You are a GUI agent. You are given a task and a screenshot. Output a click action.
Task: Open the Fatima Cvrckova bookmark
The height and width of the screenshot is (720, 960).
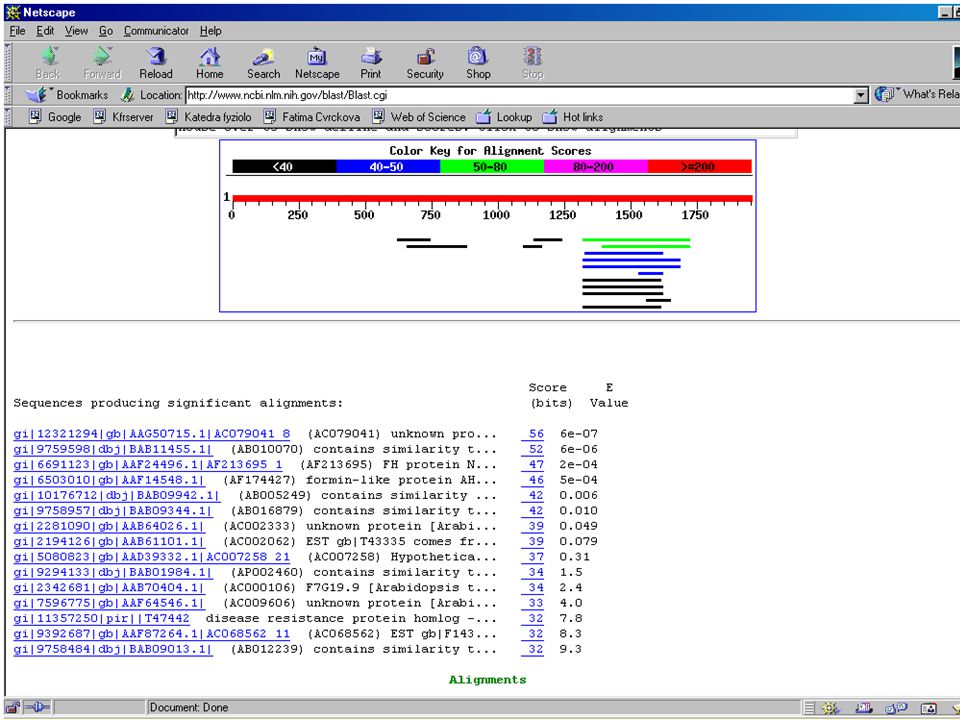pyautogui.click(x=312, y=116)
